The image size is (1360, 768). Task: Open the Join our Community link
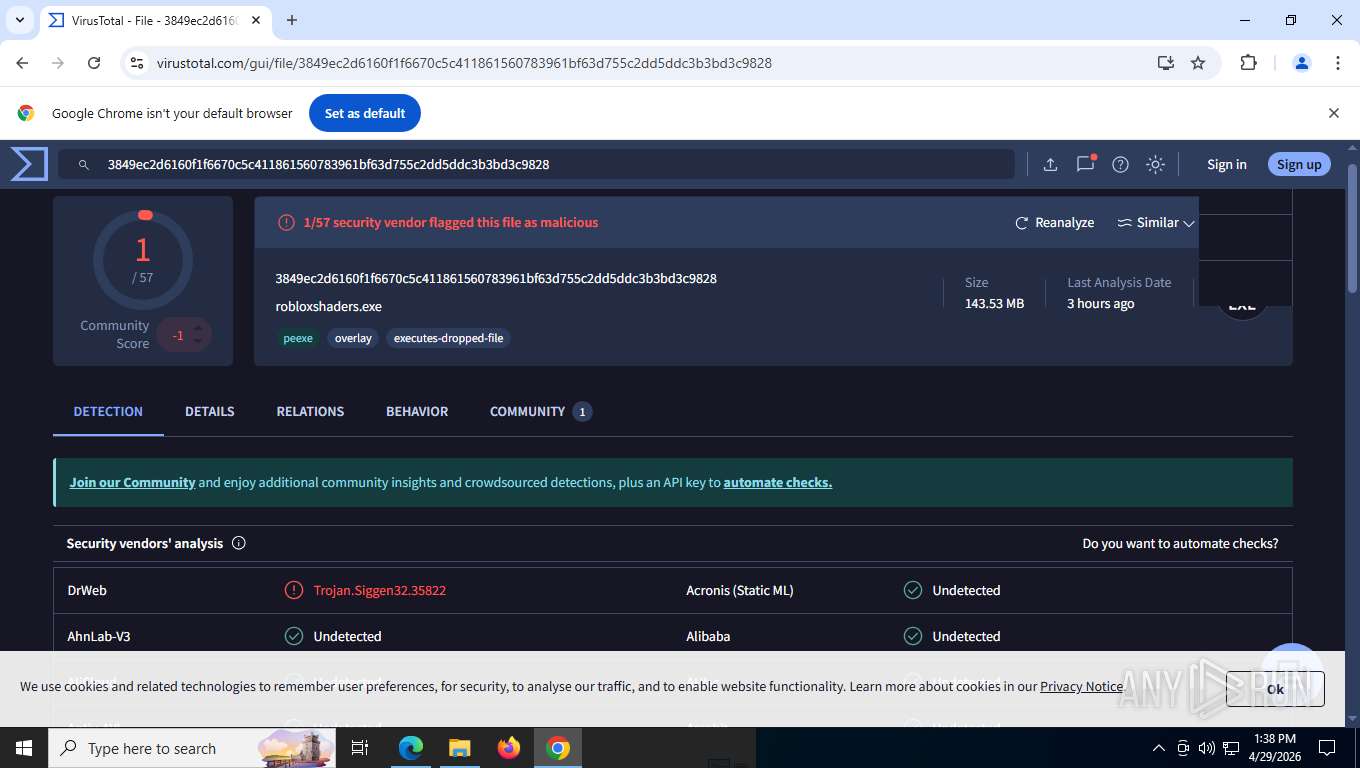tap(132, 482)
